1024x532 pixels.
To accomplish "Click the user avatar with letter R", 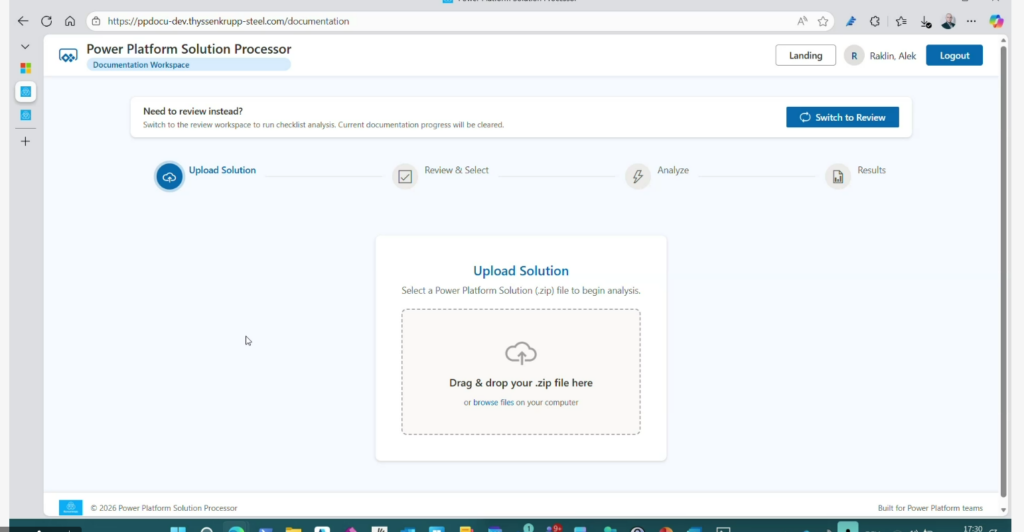I will click(x=854, y=56).
